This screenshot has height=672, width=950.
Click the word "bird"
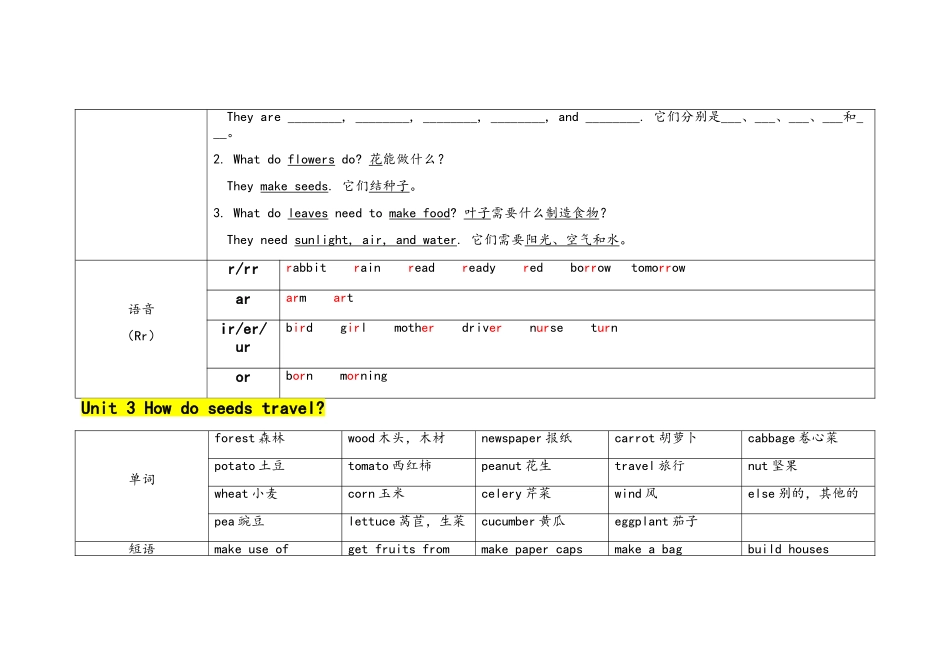(299, 328)
